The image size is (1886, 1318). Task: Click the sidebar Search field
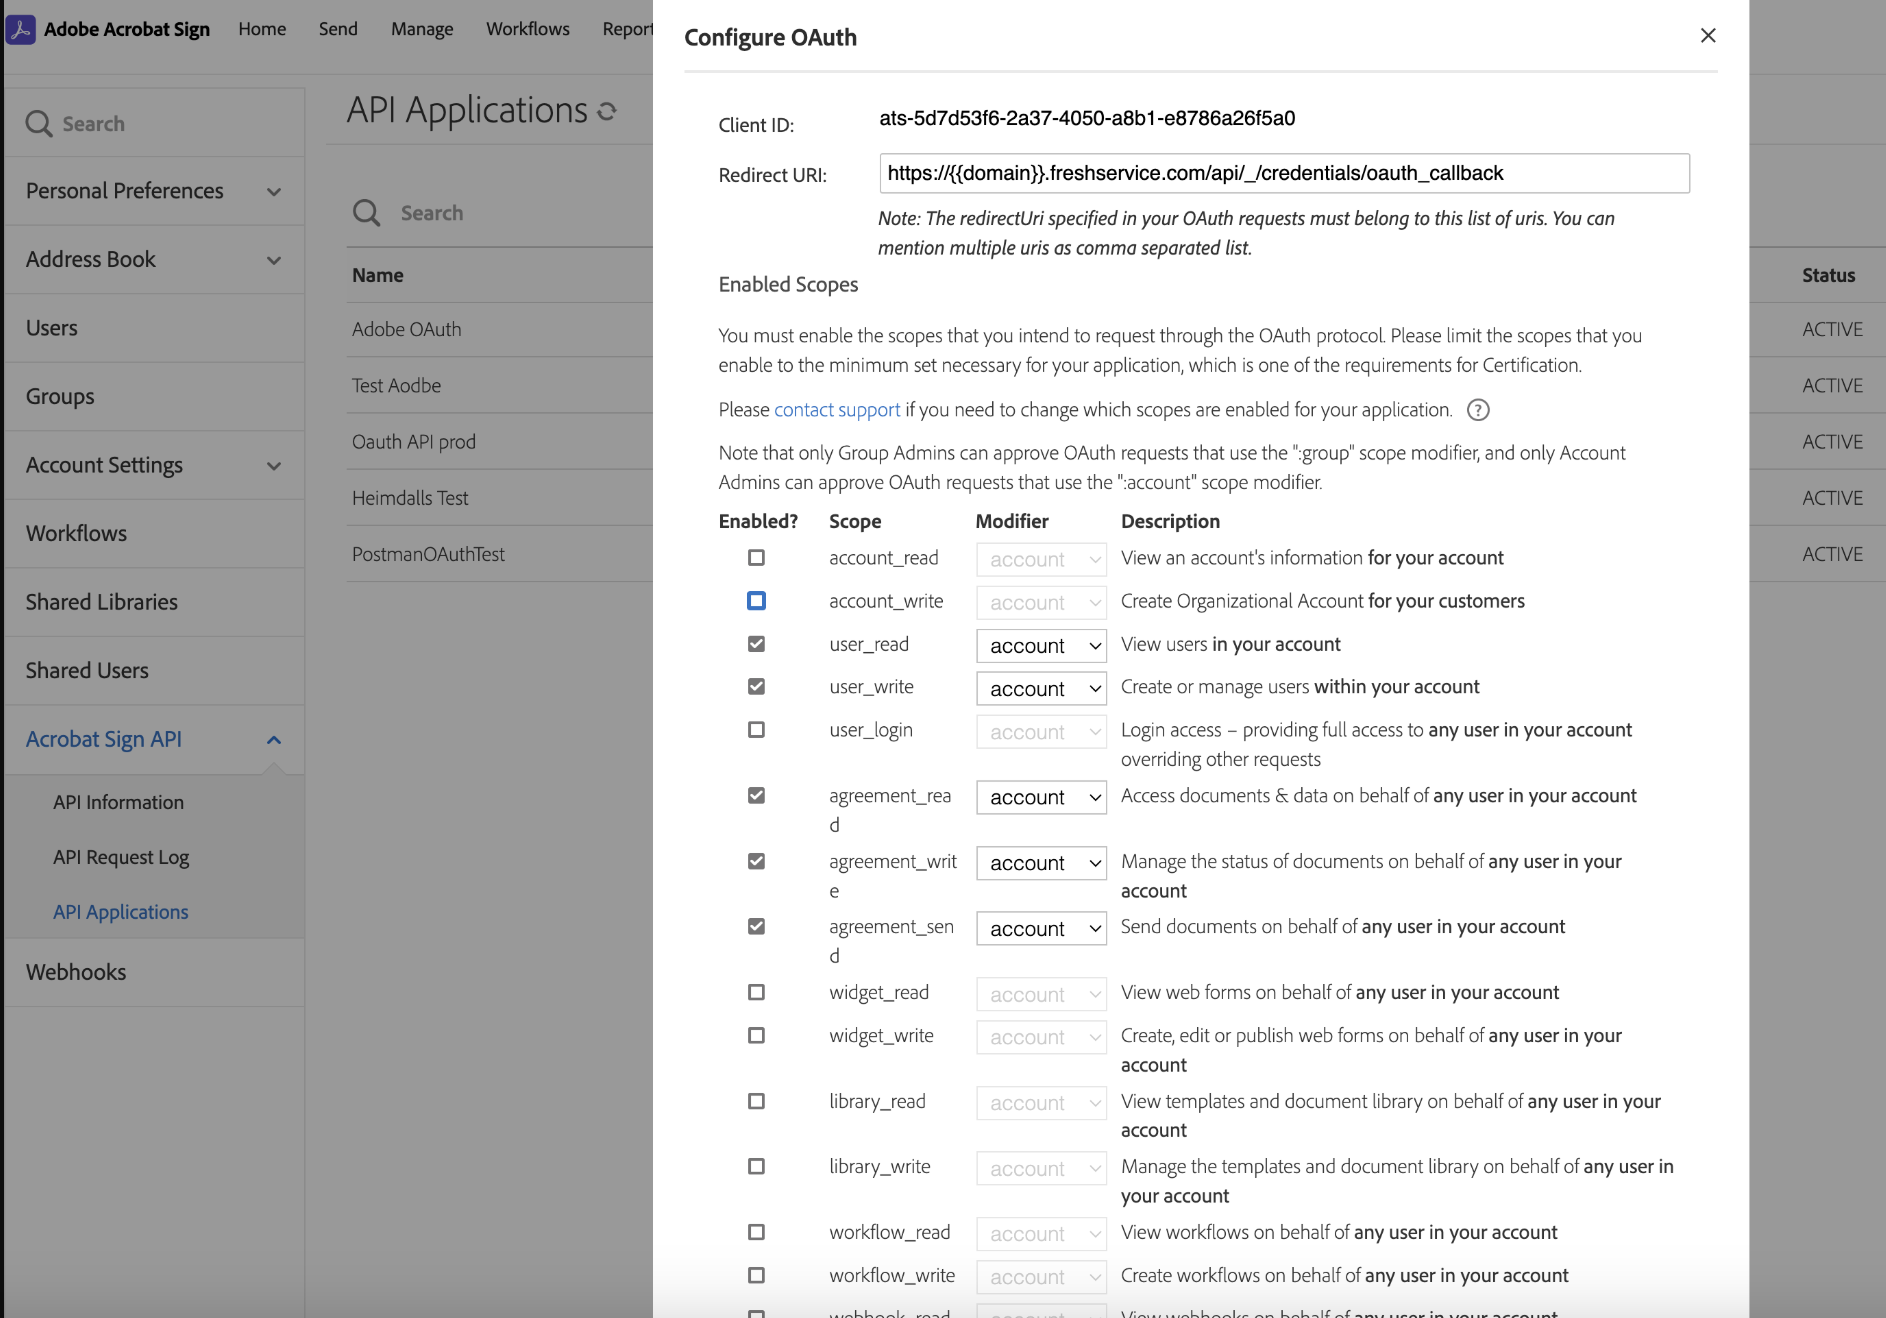click(x=154, y=123)
